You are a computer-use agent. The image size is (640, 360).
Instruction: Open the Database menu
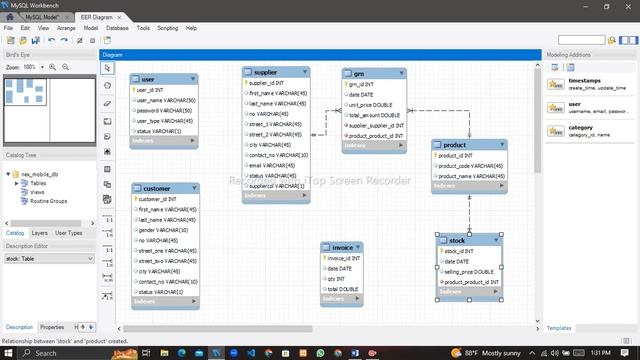[x=117, y=28]
